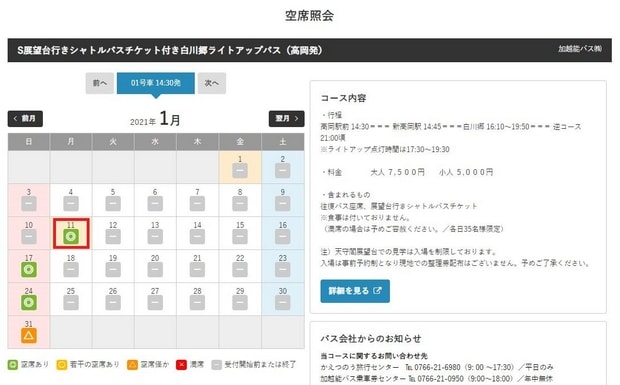Click the yellow 若干の空席あり legend icon
The width and height of the screenshot is (620, 385).
coord(62,364)
